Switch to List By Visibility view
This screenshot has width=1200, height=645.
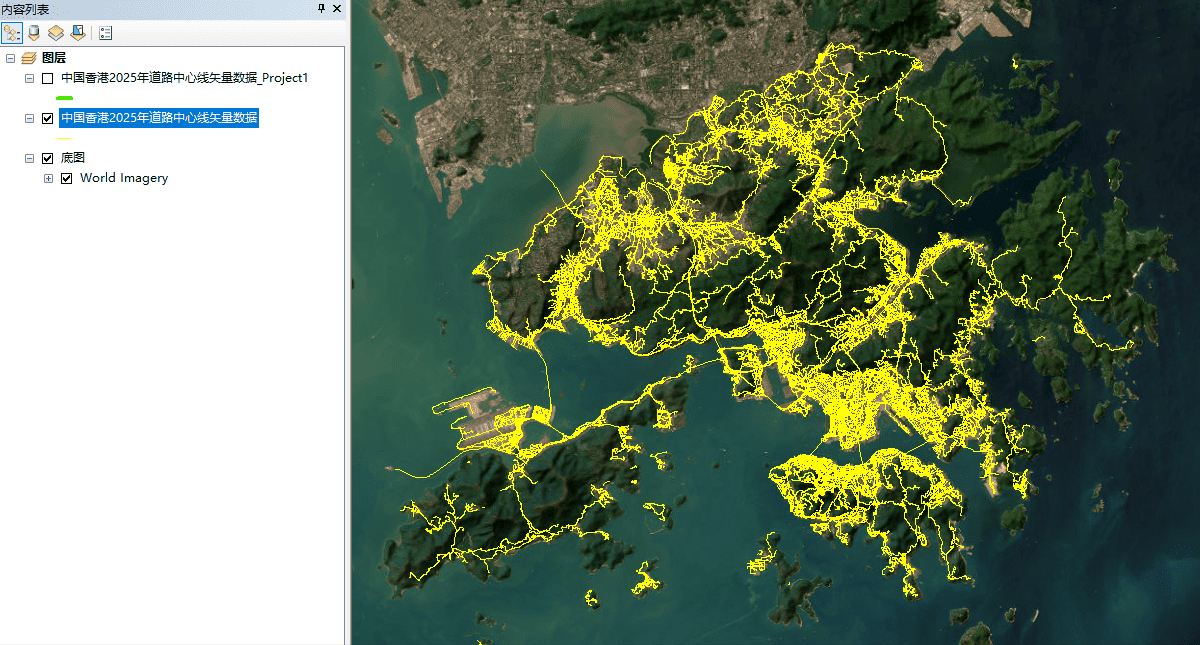click(56, 33)
